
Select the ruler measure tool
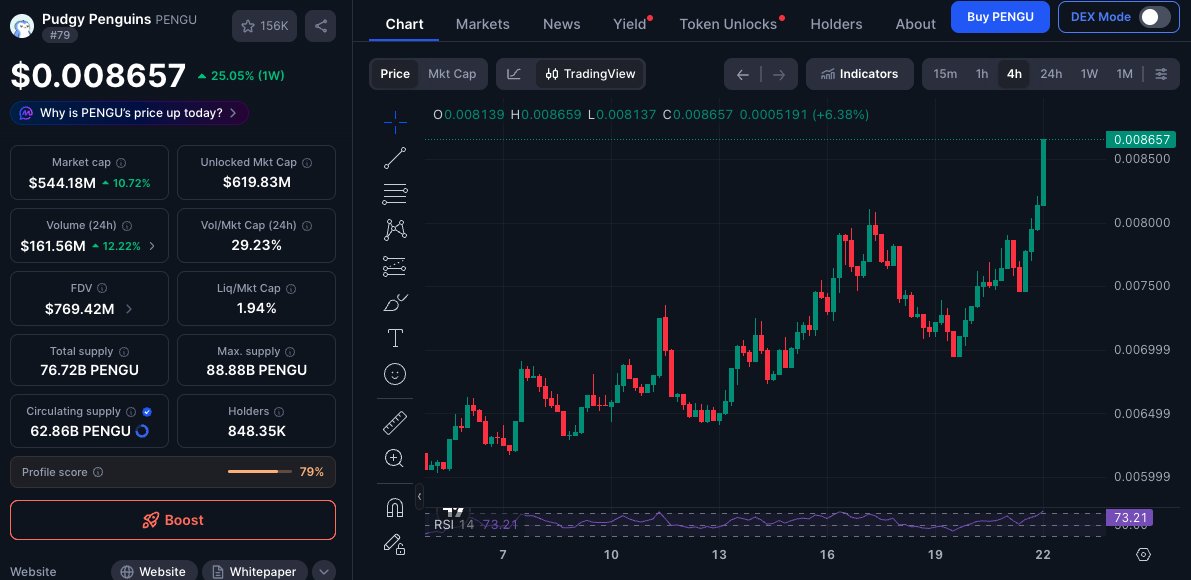point(395,423)
